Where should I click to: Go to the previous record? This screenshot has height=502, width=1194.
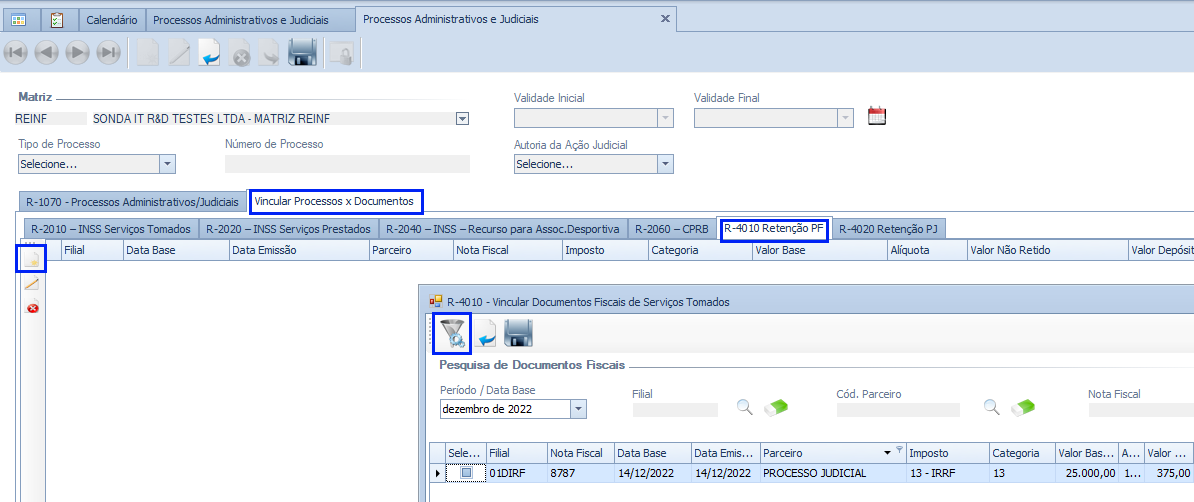click(x=47, y=53)
